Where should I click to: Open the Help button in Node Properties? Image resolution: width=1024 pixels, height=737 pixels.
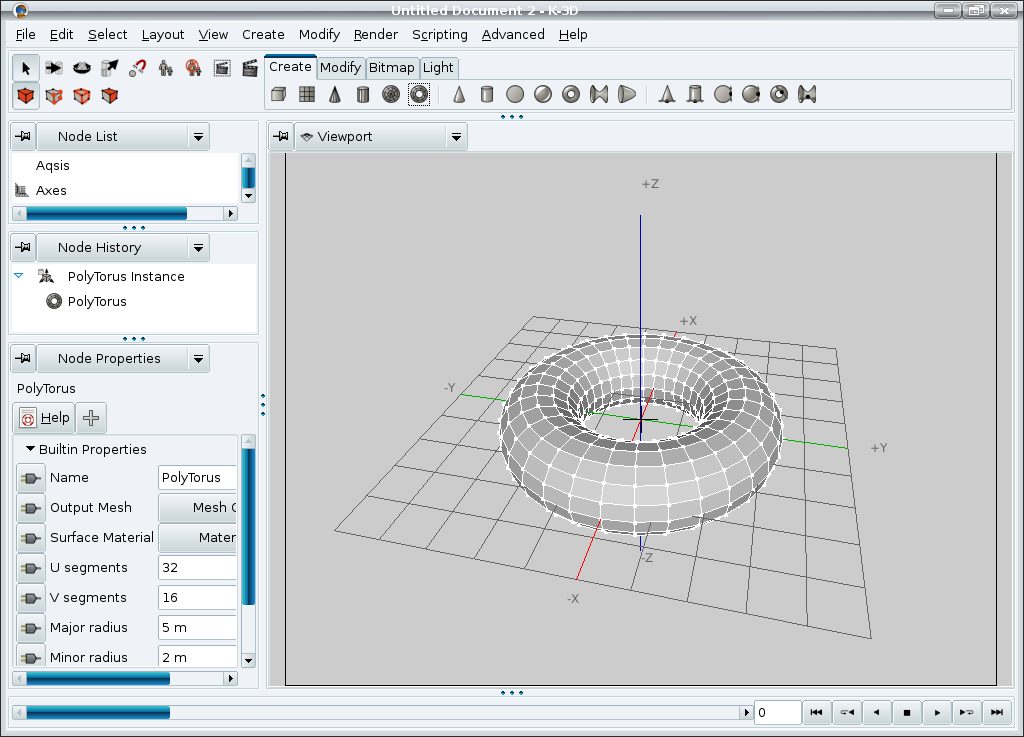tap(44, 418)
